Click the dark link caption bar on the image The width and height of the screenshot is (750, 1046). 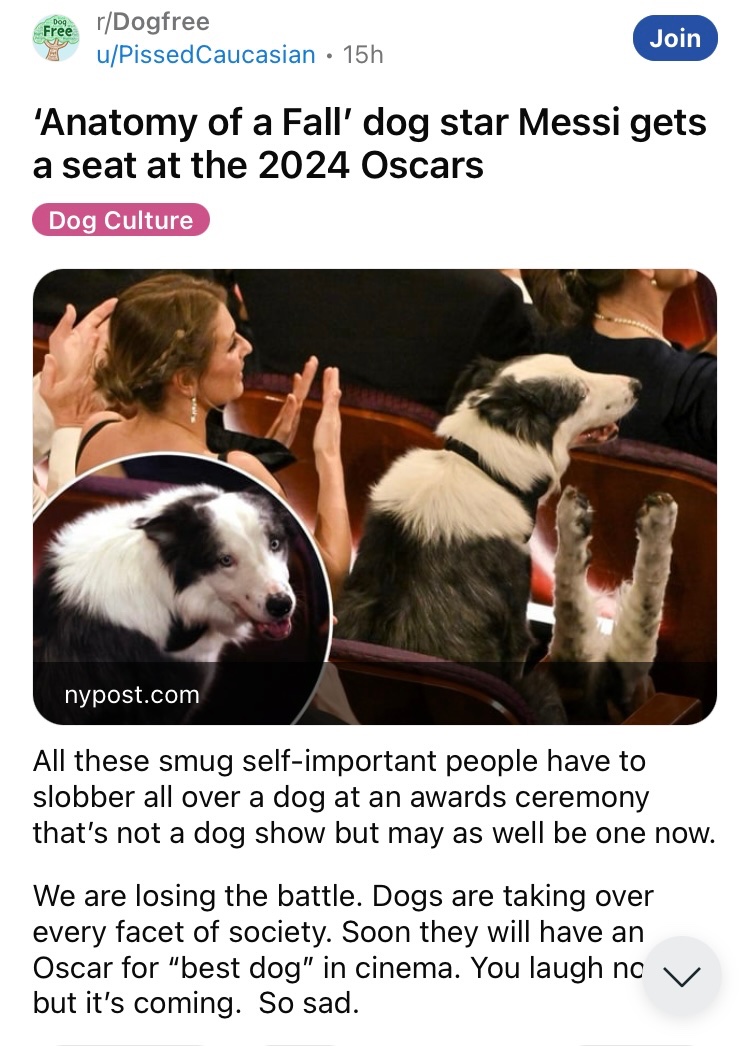(x=375, y=694)
